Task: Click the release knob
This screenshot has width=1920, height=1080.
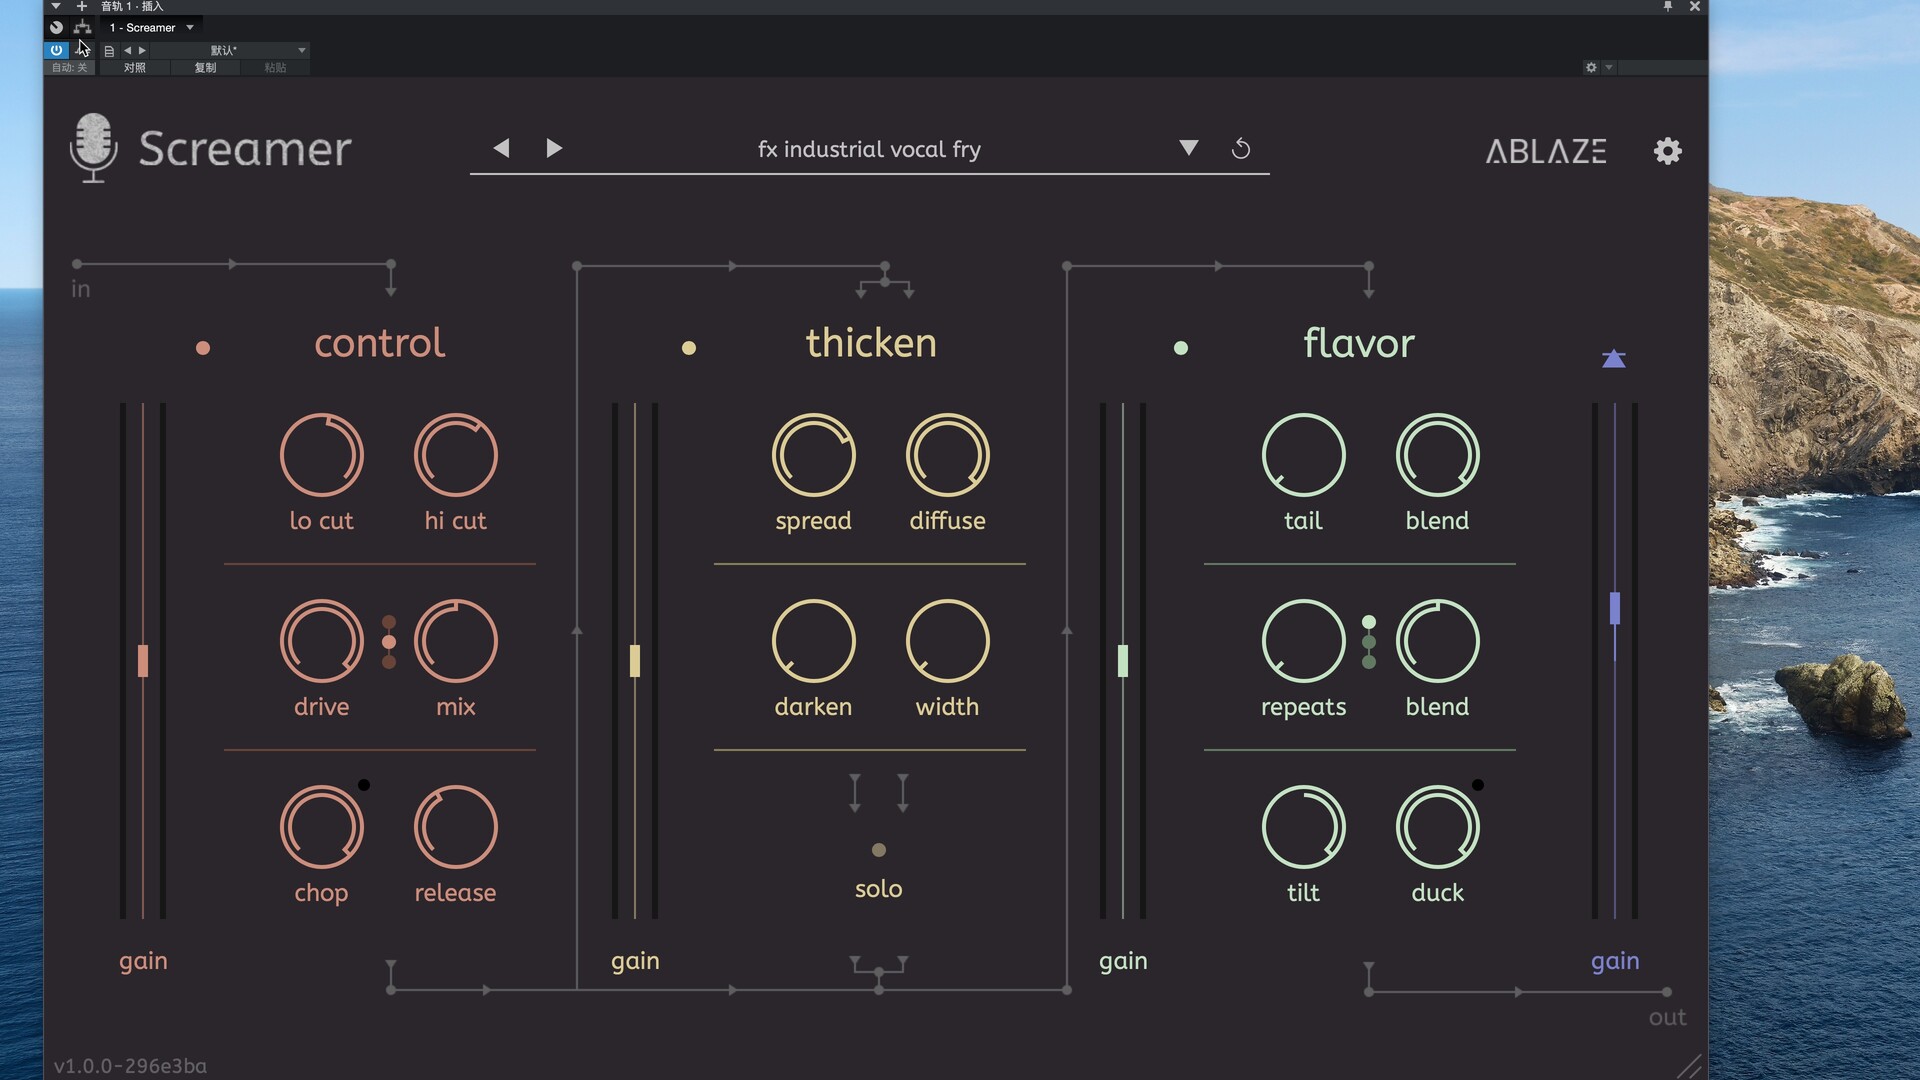Action: coord(455,827)
